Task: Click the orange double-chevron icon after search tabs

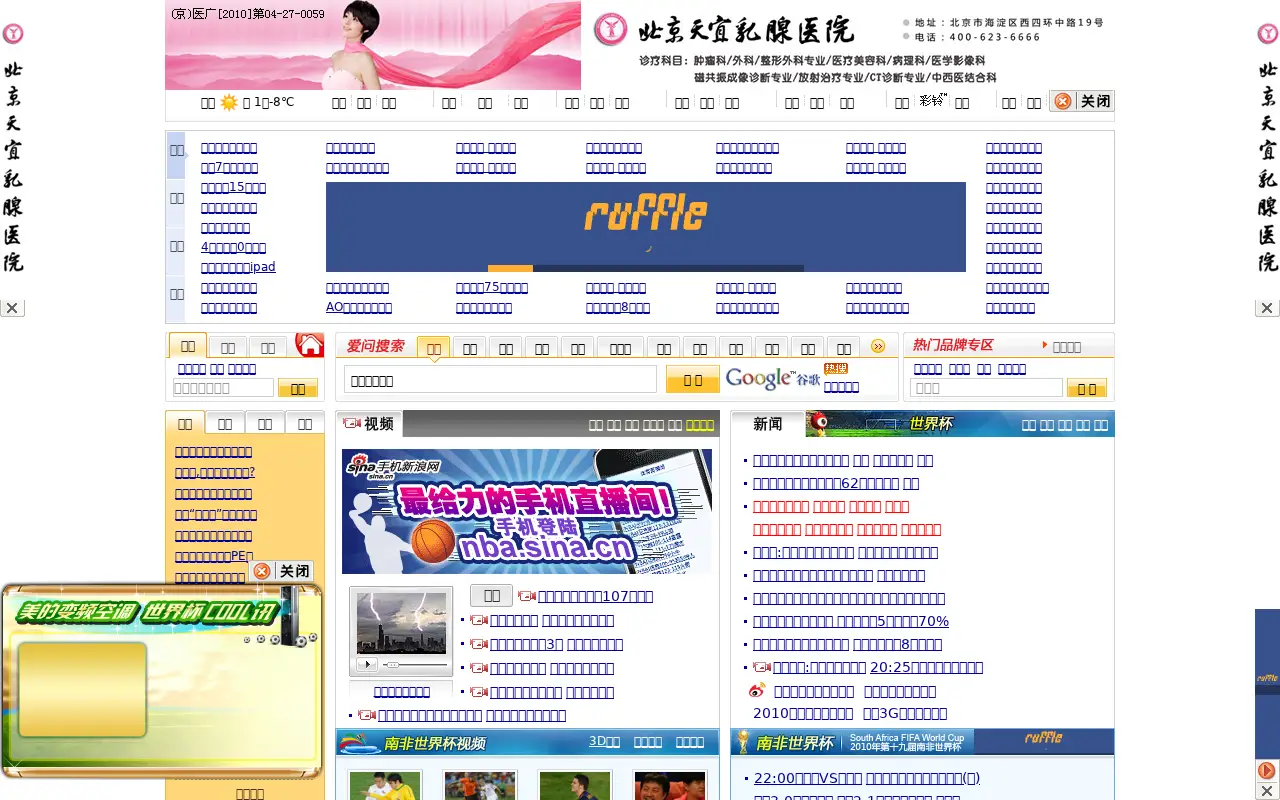Action: click(878, 346)
